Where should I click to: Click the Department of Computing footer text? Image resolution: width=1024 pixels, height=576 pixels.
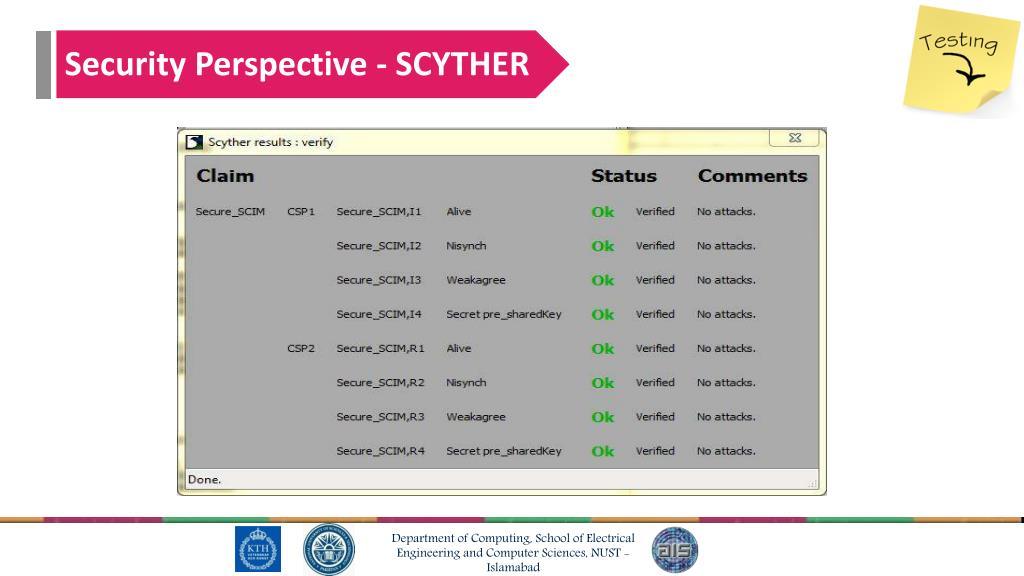pyautogui.click(x=513, y=552)
